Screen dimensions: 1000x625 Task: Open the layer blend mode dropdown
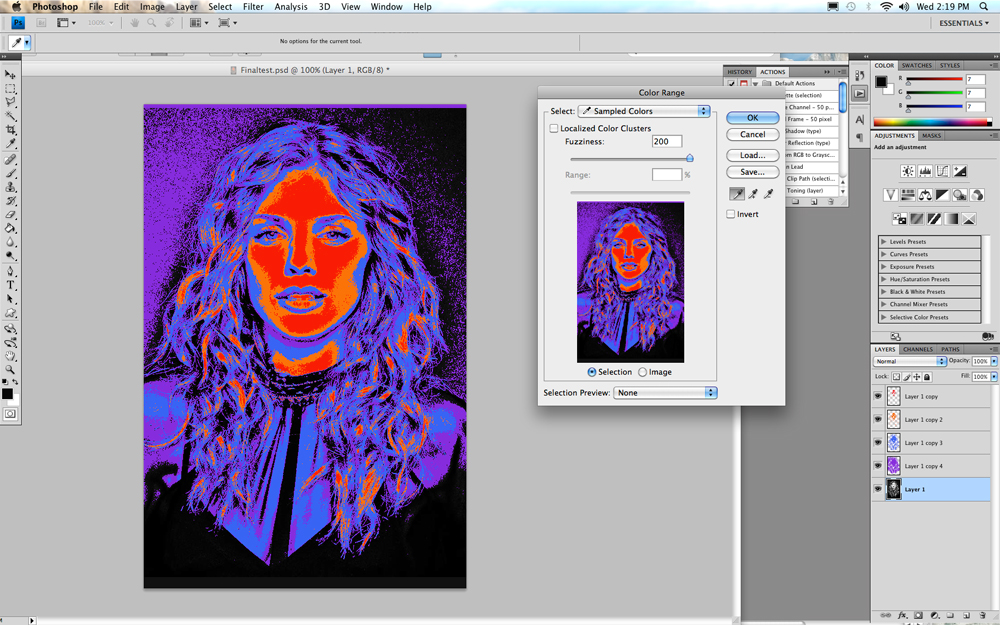pyautogui.click(x=909, y=361)
